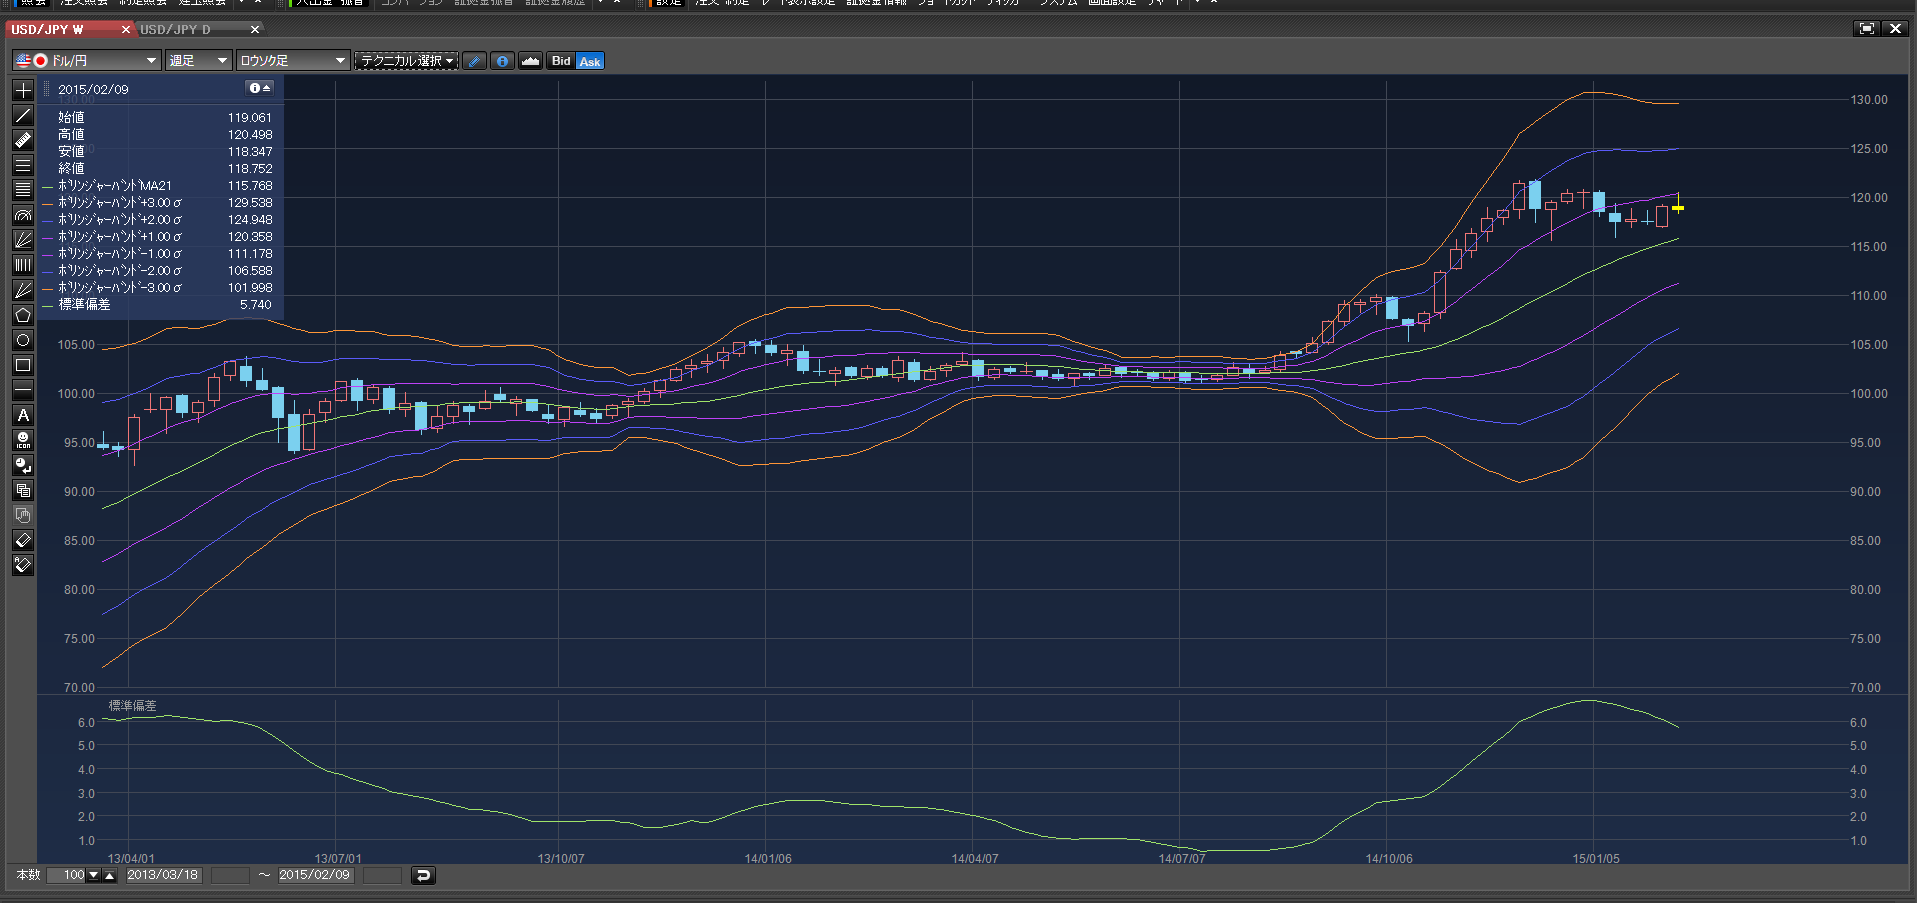
Task: Click the pencil drawing settings icon
Action: pyautogui.click(x=475, y=61)
